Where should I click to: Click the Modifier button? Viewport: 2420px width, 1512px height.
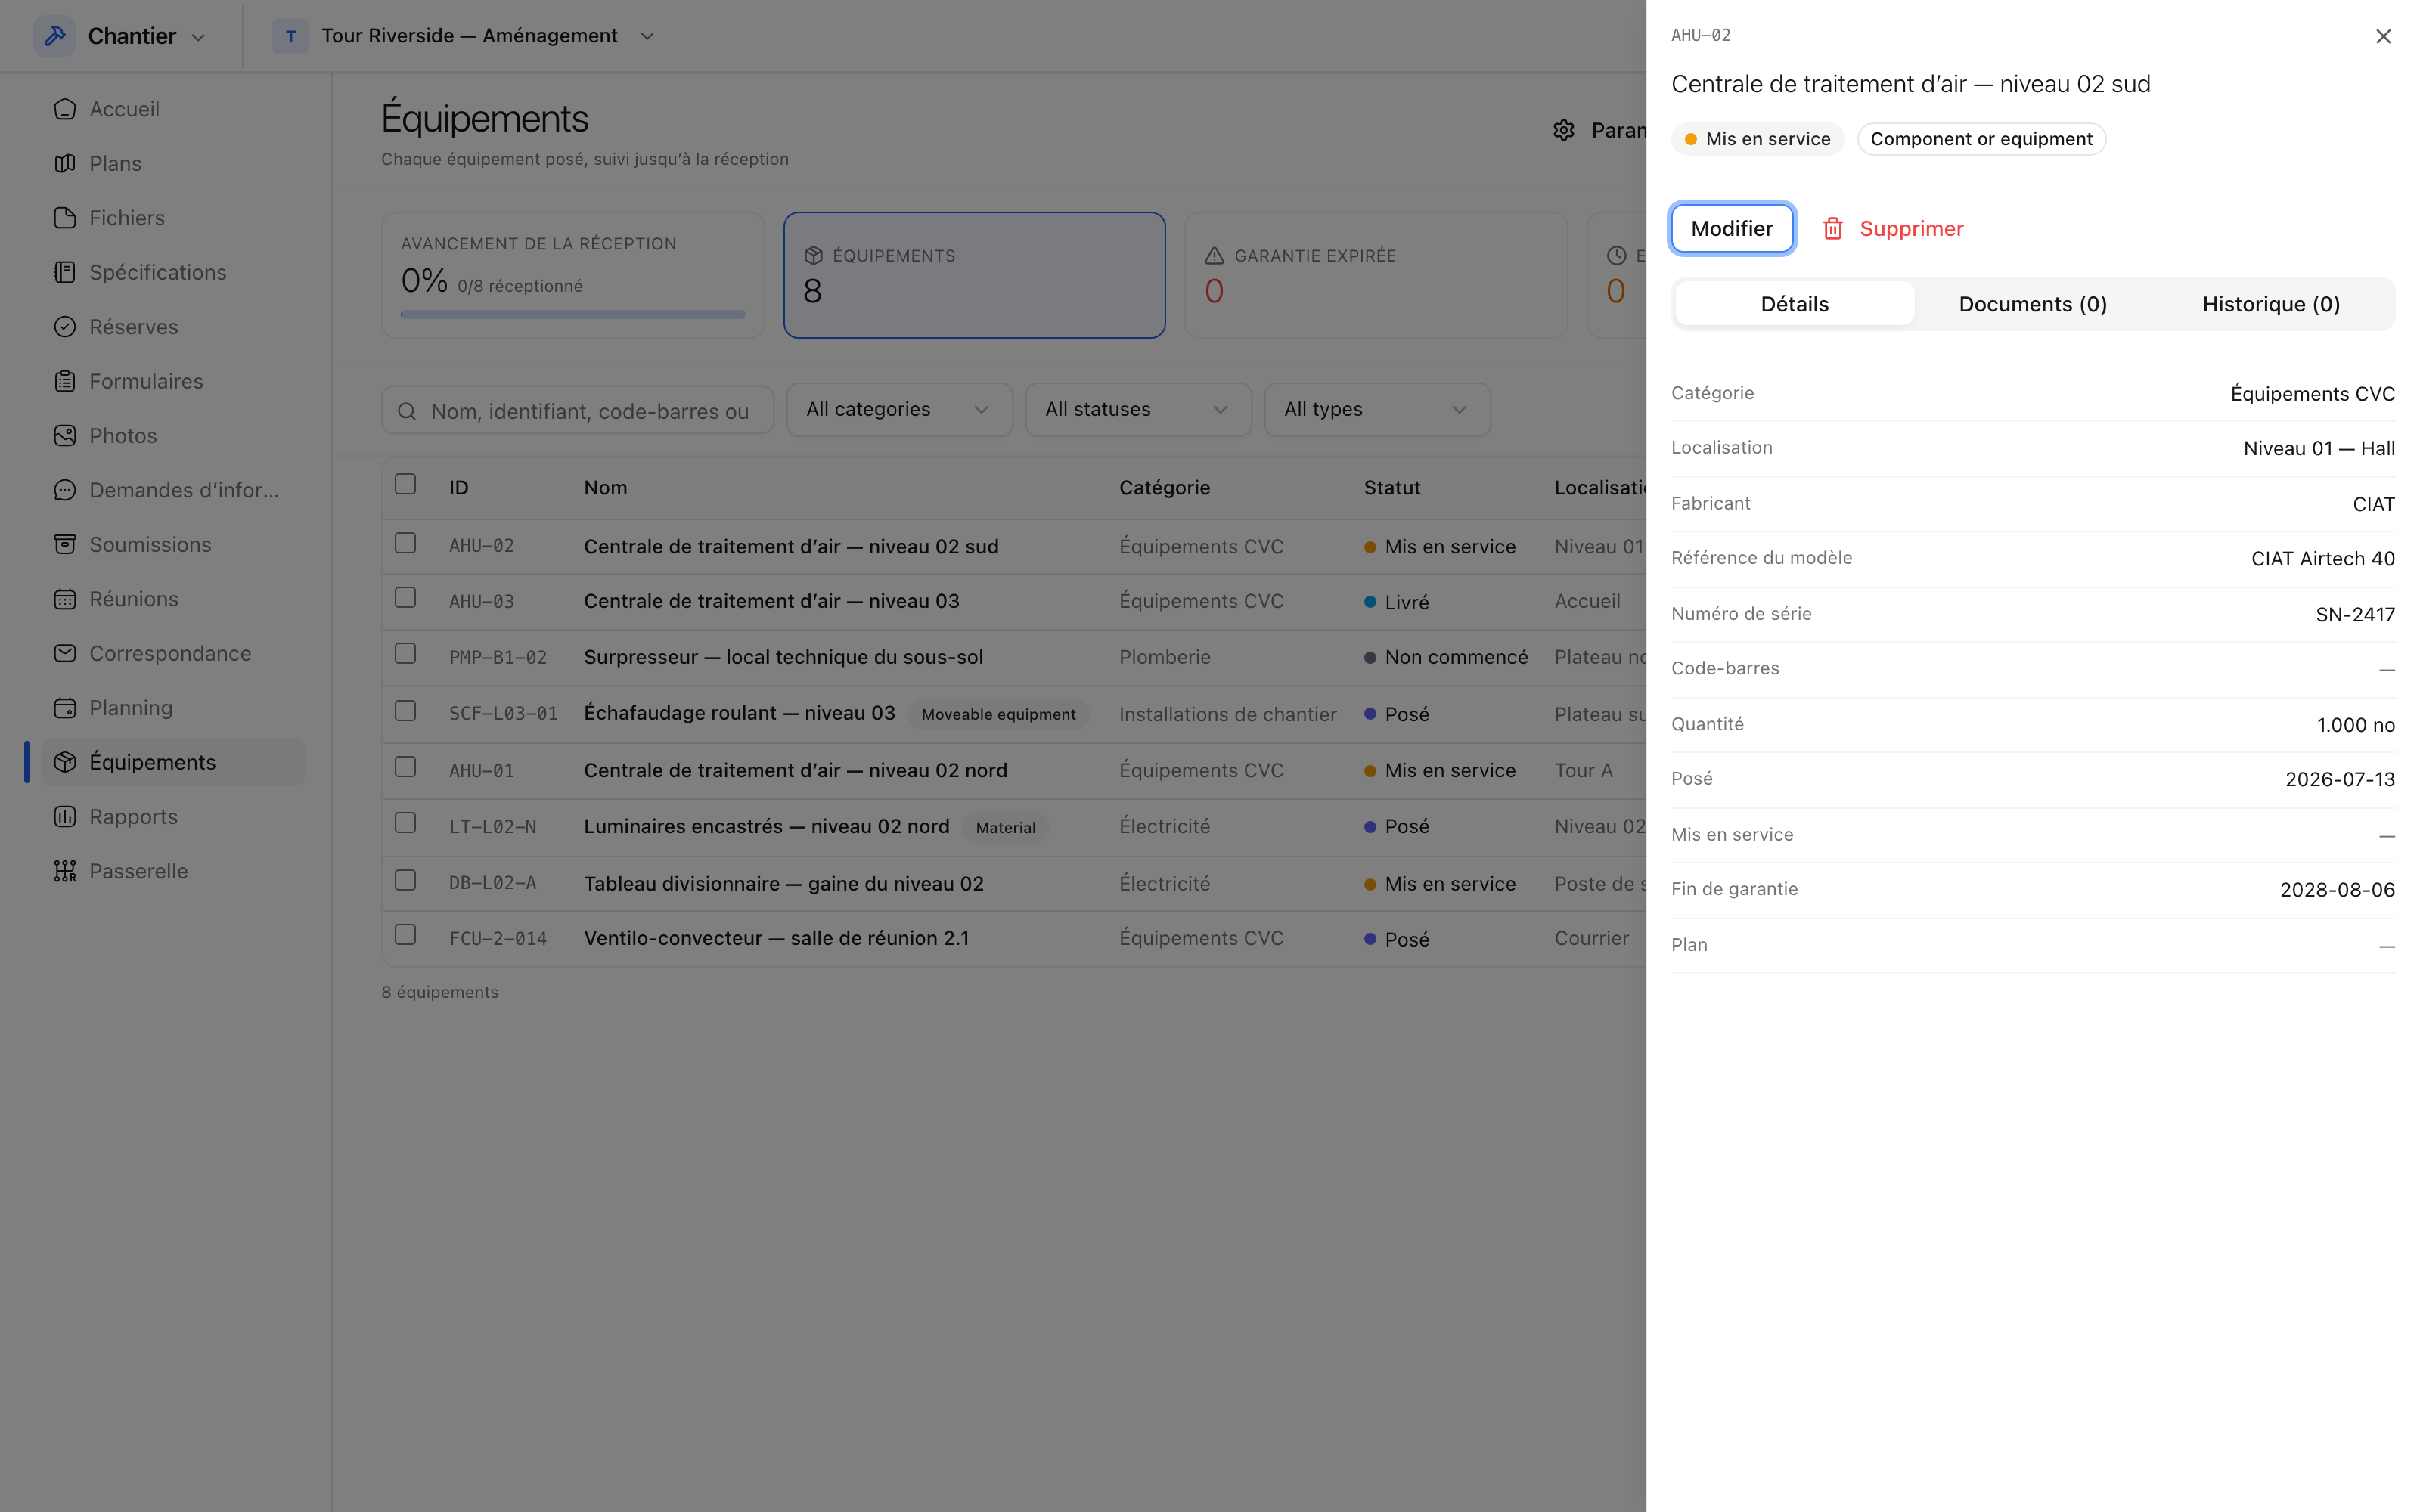pos(1732,229)
